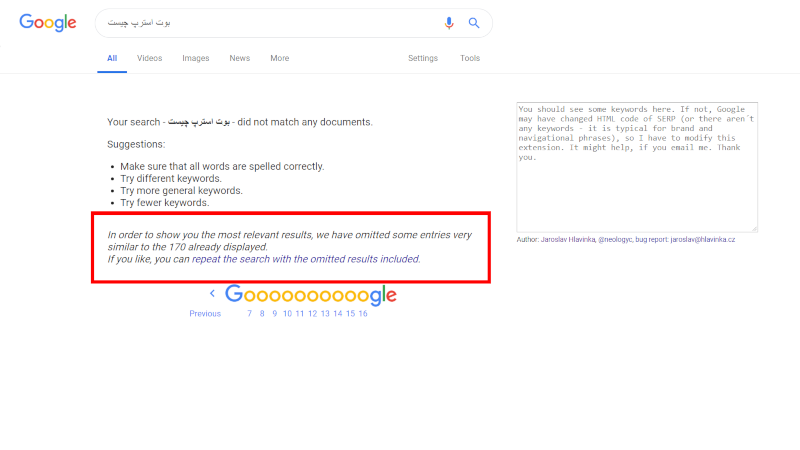The width and height of the screenshot is (800, 450).
Task: Go to results page 15
Action: point(350,314)
